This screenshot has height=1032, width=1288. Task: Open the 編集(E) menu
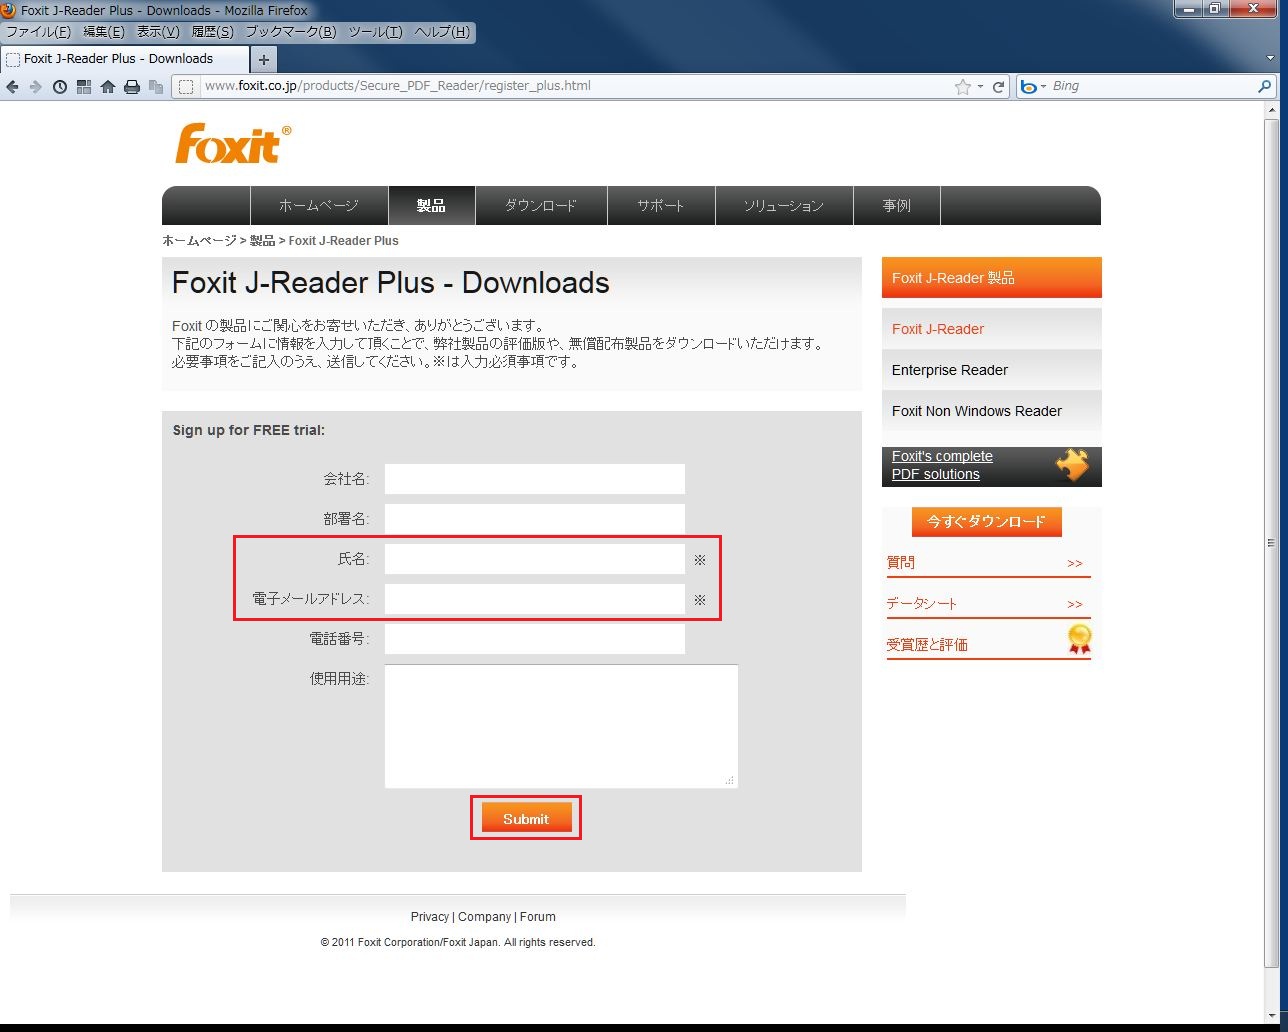pyautogui.click(x=104, y=32)
